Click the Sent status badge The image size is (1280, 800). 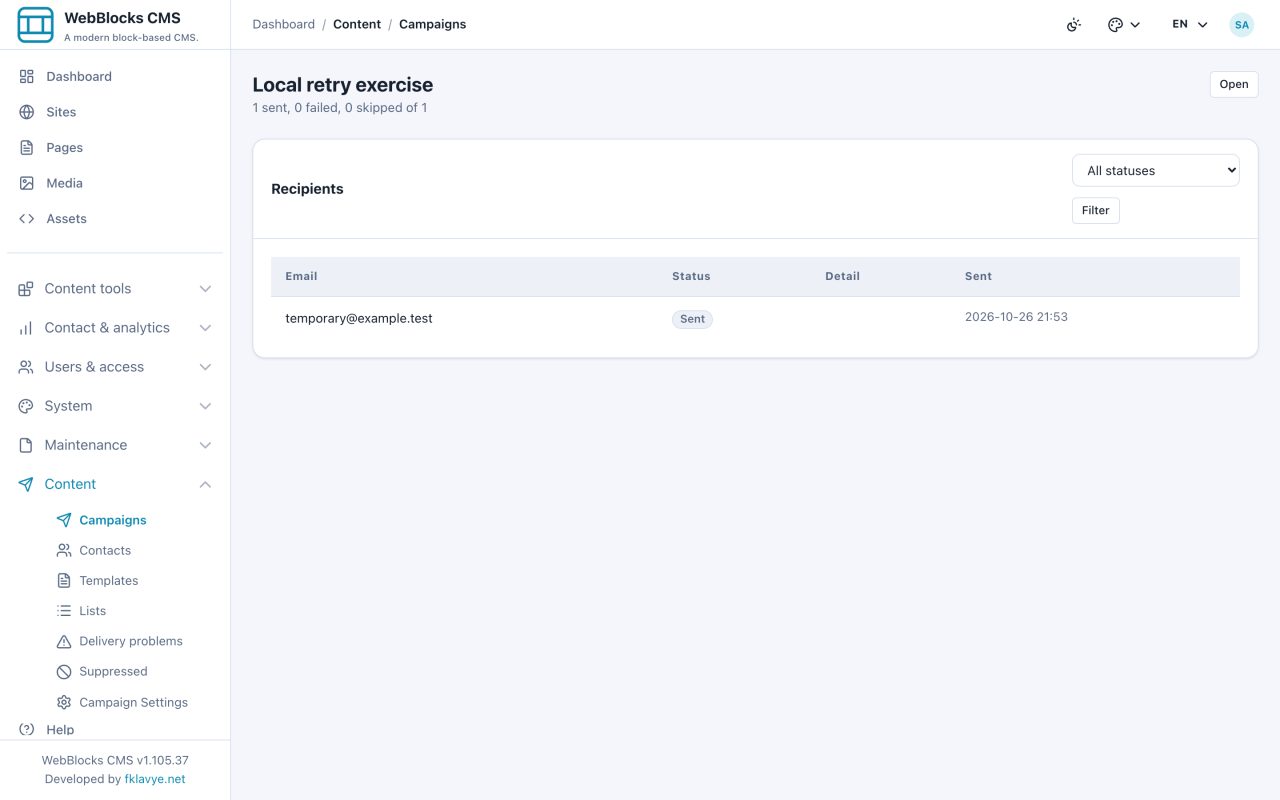tap(692, 320)
